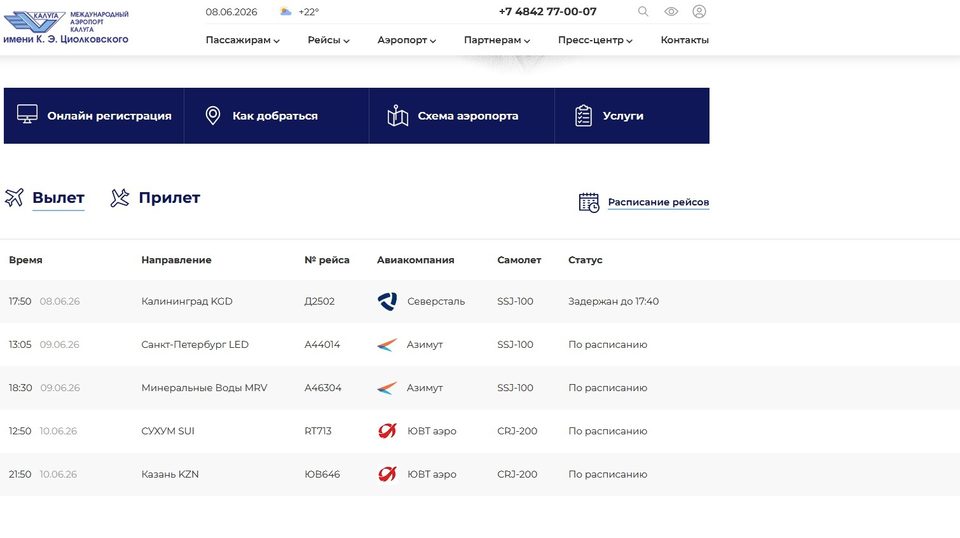Screen dimensions: 960x538
Task: Switch to the Вылет tab
Action: 58,198
